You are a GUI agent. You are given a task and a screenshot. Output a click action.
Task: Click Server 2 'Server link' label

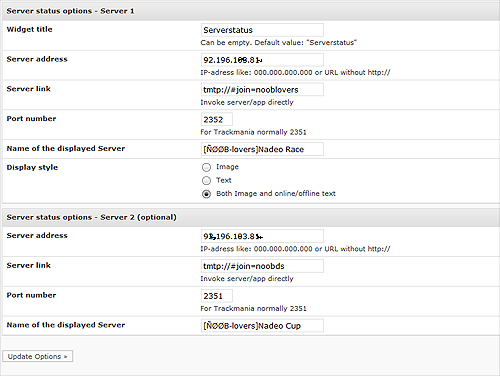[x=29, y=265]
